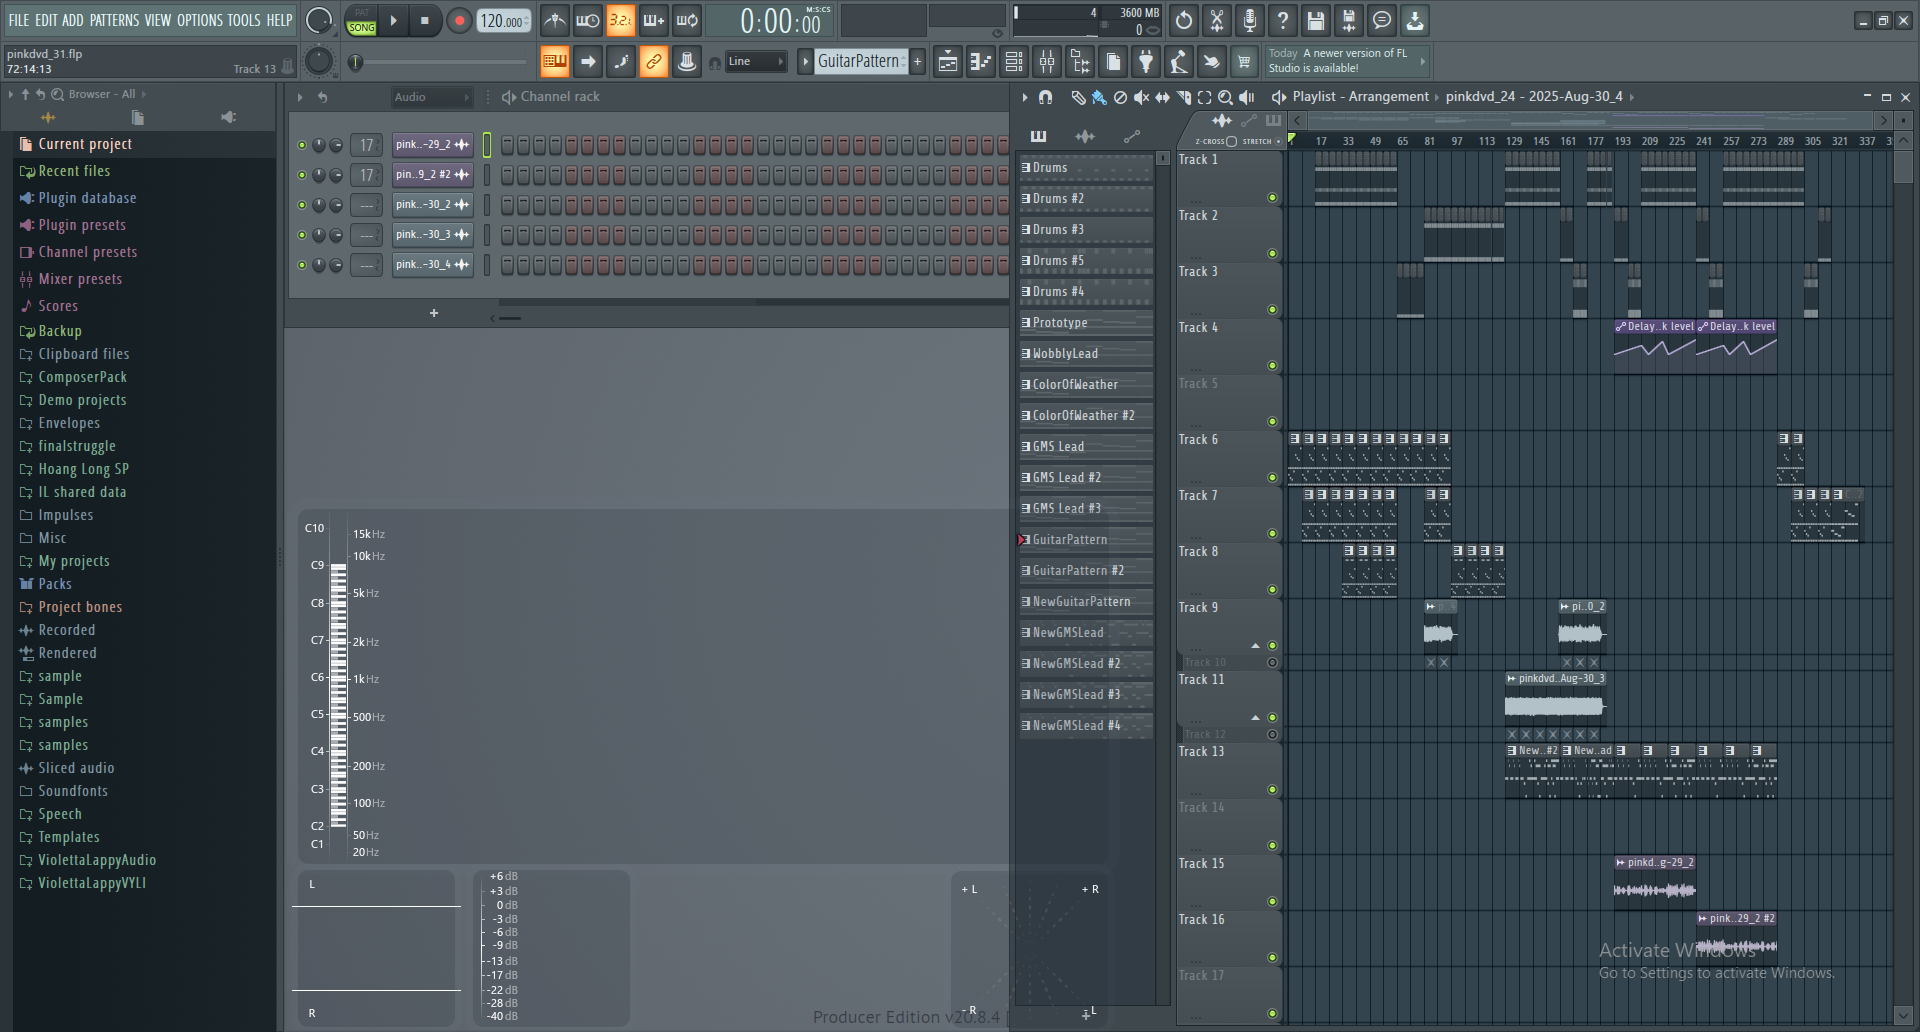Open the audio editor scissors icon
The image size is (1920, 1032).
(1217, 20)
